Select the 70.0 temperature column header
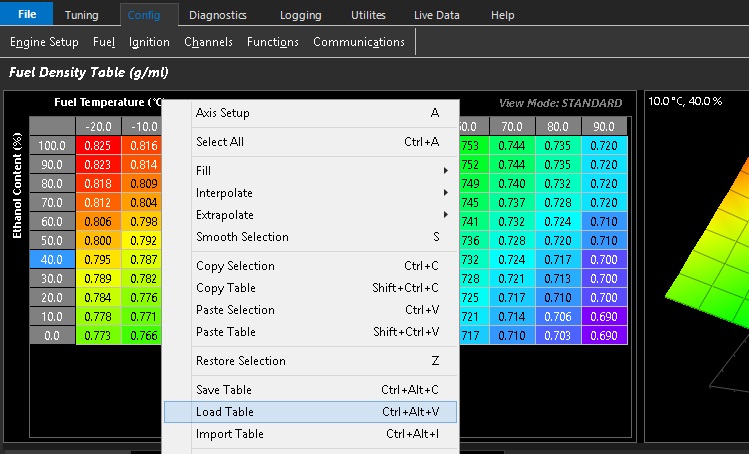Image resolution: width=749 pixels, height=454 pixels. (512, 127)
